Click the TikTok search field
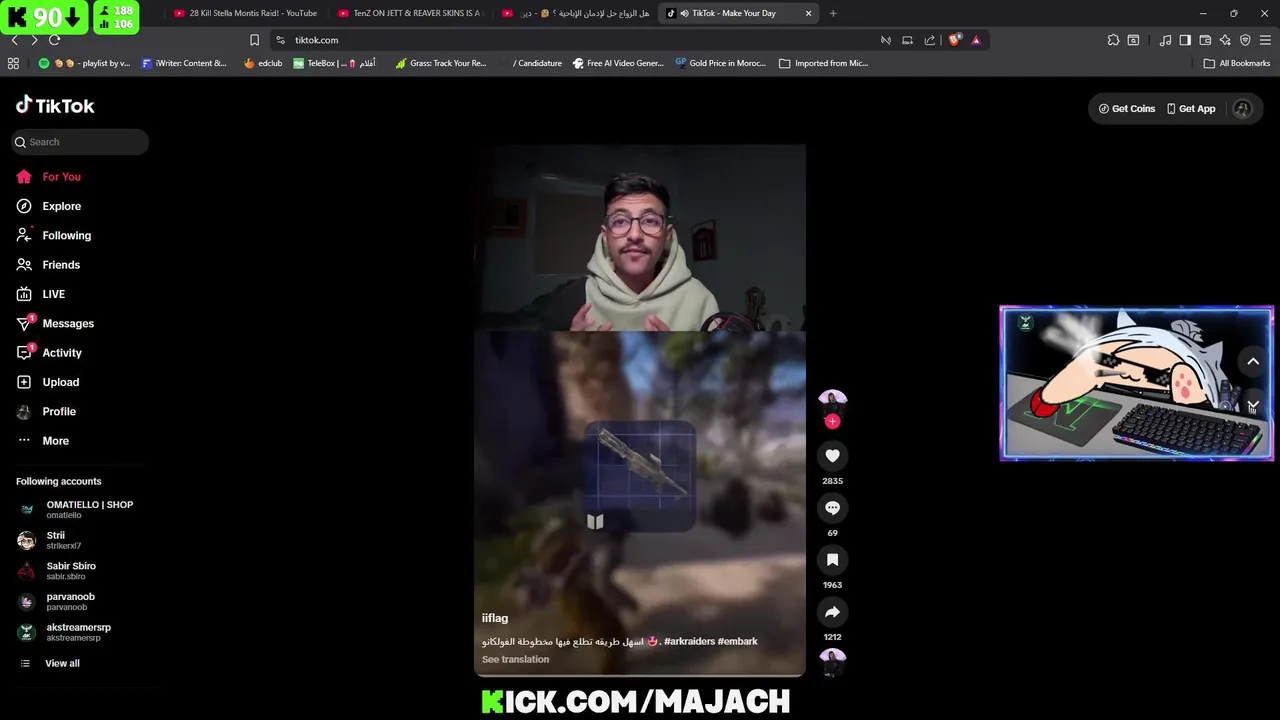The width and height of the screenshot is (1280, 720). point(80,142)
